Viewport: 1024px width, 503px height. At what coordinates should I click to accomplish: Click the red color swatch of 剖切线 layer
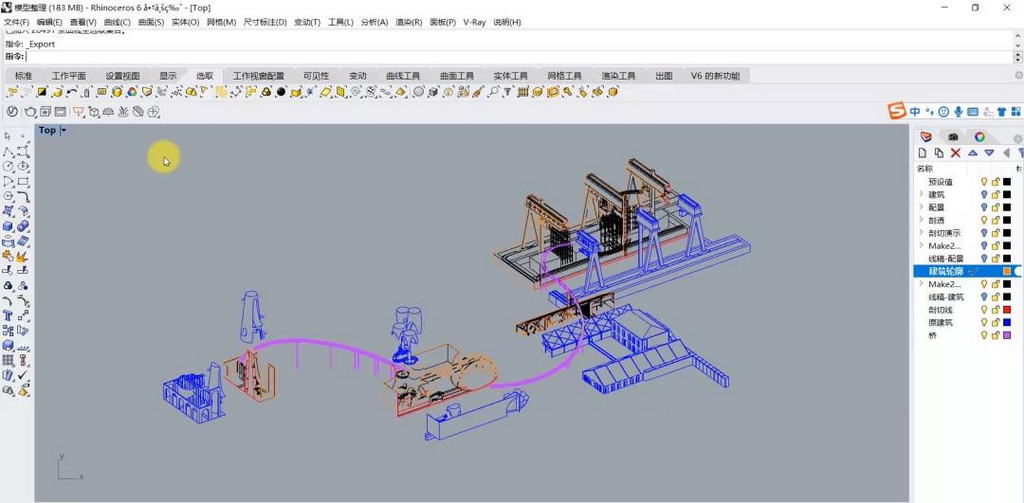pyautogui.click(x=1007, y=310)
